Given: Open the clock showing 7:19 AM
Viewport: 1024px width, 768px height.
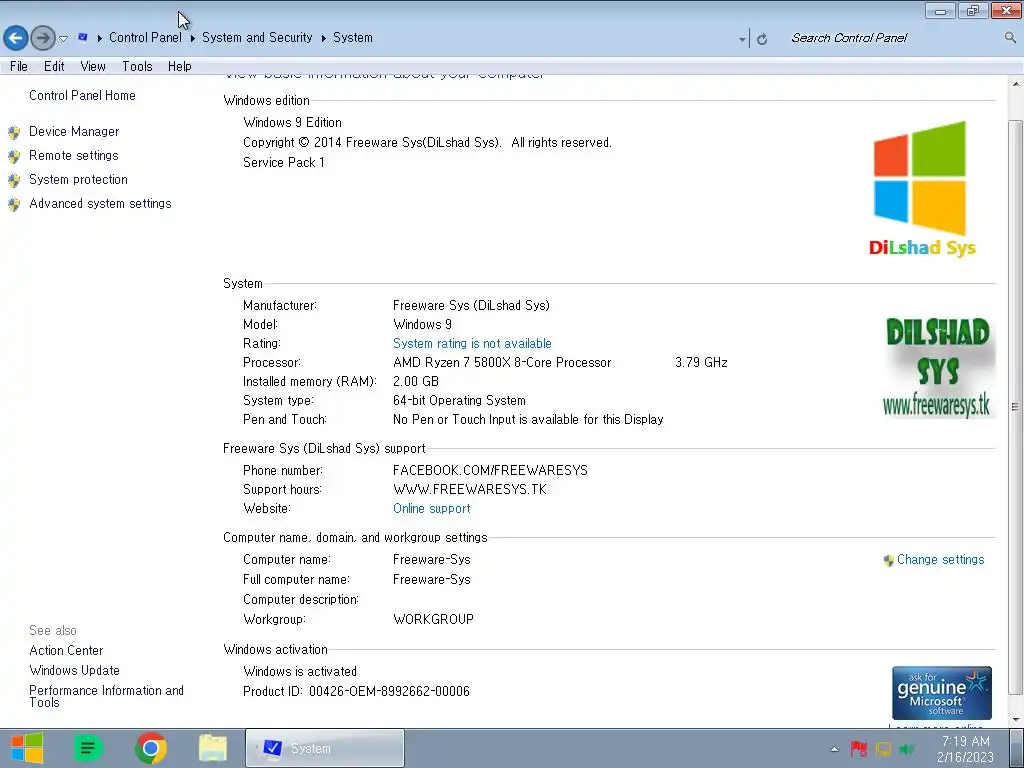Looking at the screenshot, I should [x=965, y=748].
